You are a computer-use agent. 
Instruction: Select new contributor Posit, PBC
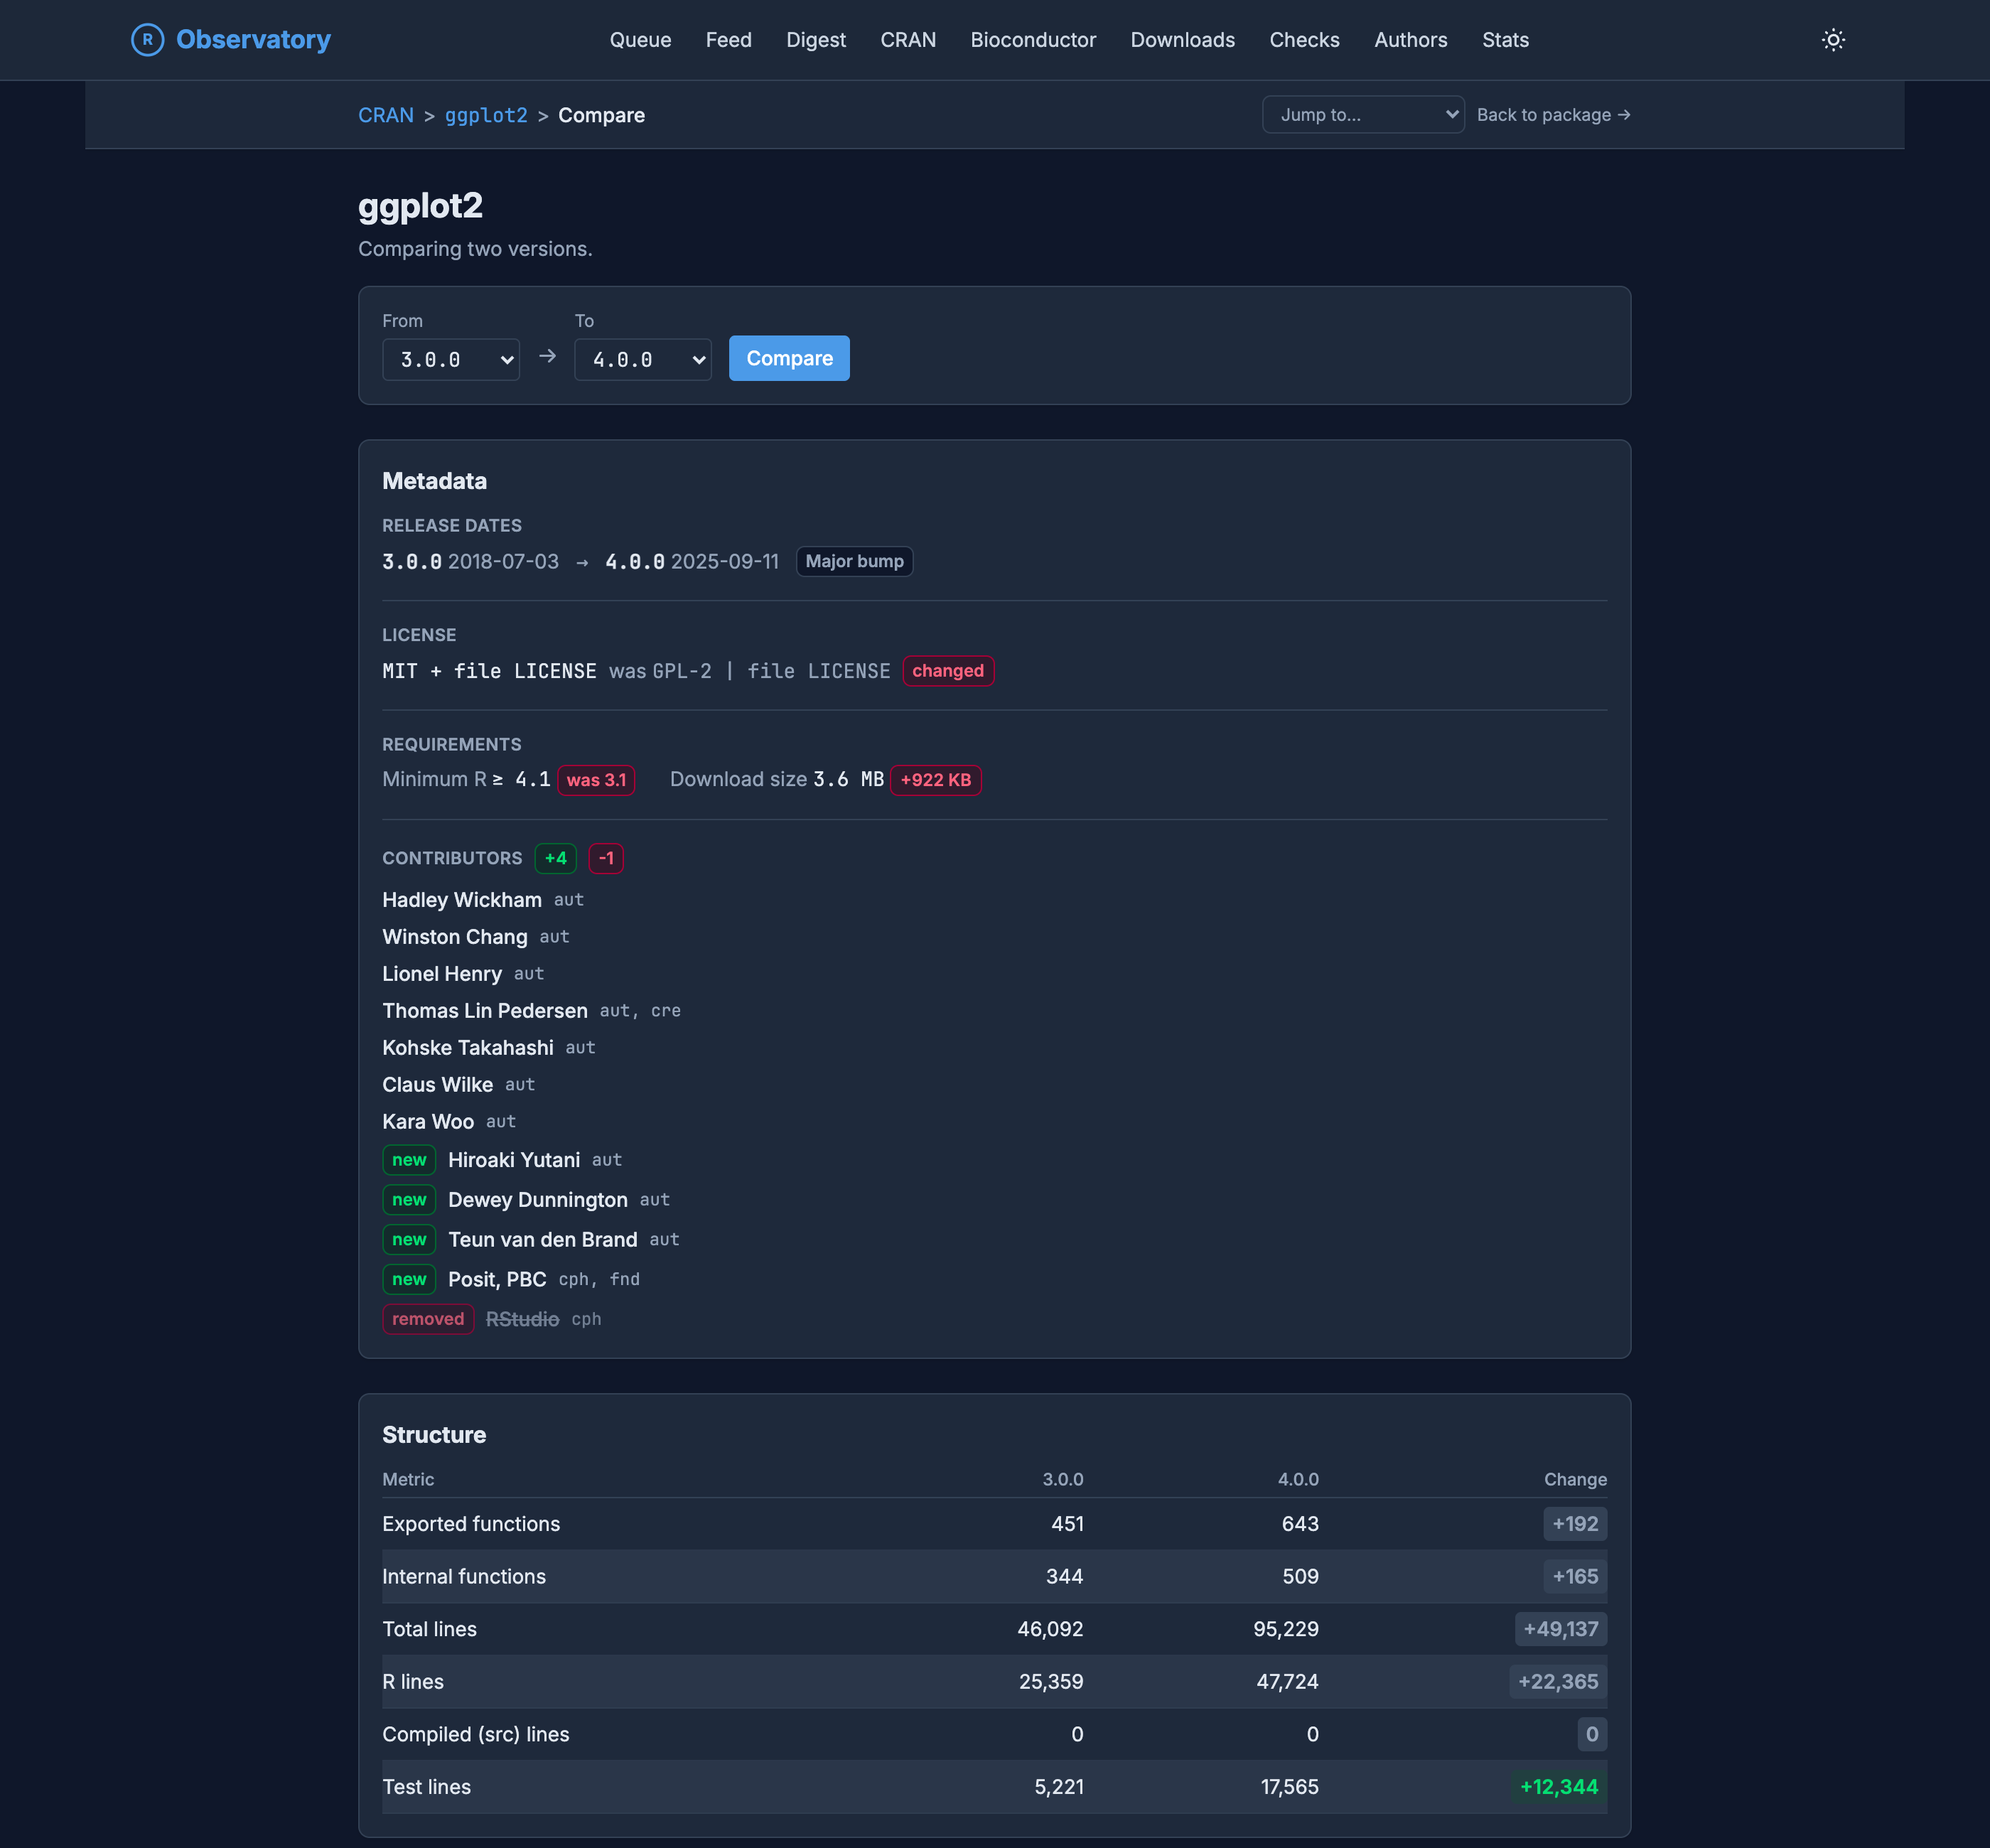[497, 1280]
